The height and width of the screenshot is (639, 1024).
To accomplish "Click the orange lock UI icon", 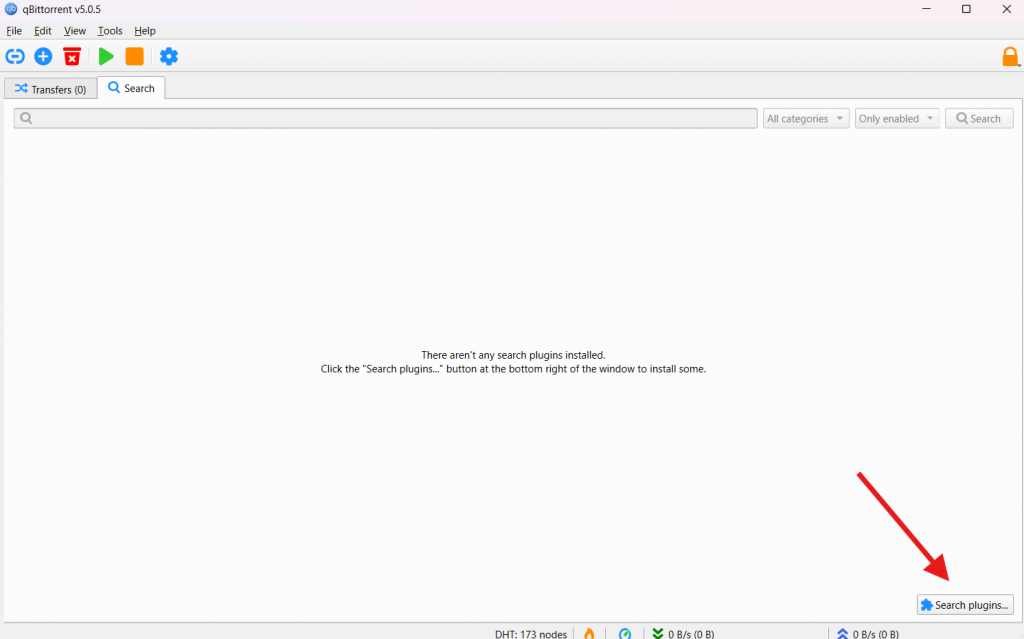I will click(1010, 57).
